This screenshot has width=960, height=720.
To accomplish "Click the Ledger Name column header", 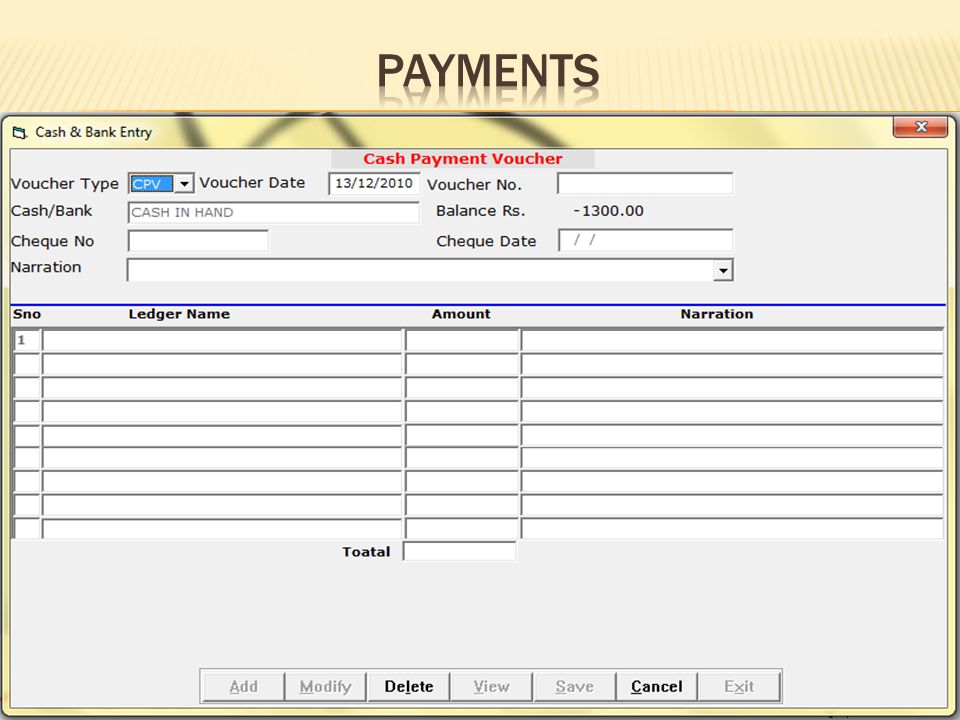I will pos(179,314).
